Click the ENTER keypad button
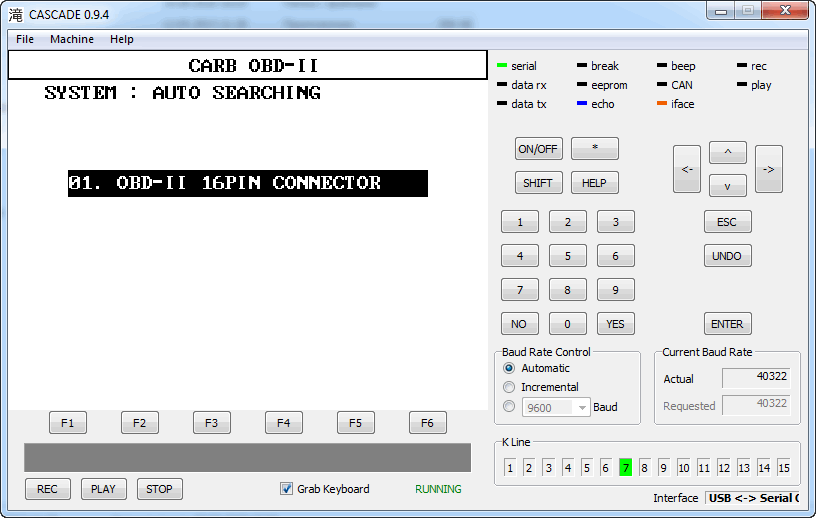The image size is (816, 518). coord(728,324)
